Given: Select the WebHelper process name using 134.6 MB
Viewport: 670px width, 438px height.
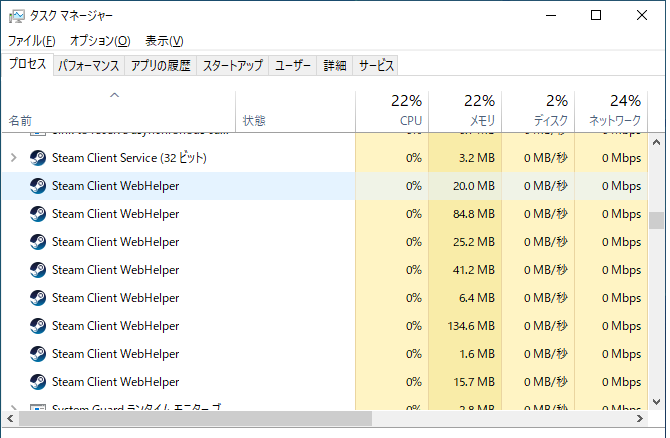Looking at the screenshot, I should [115, 326].
